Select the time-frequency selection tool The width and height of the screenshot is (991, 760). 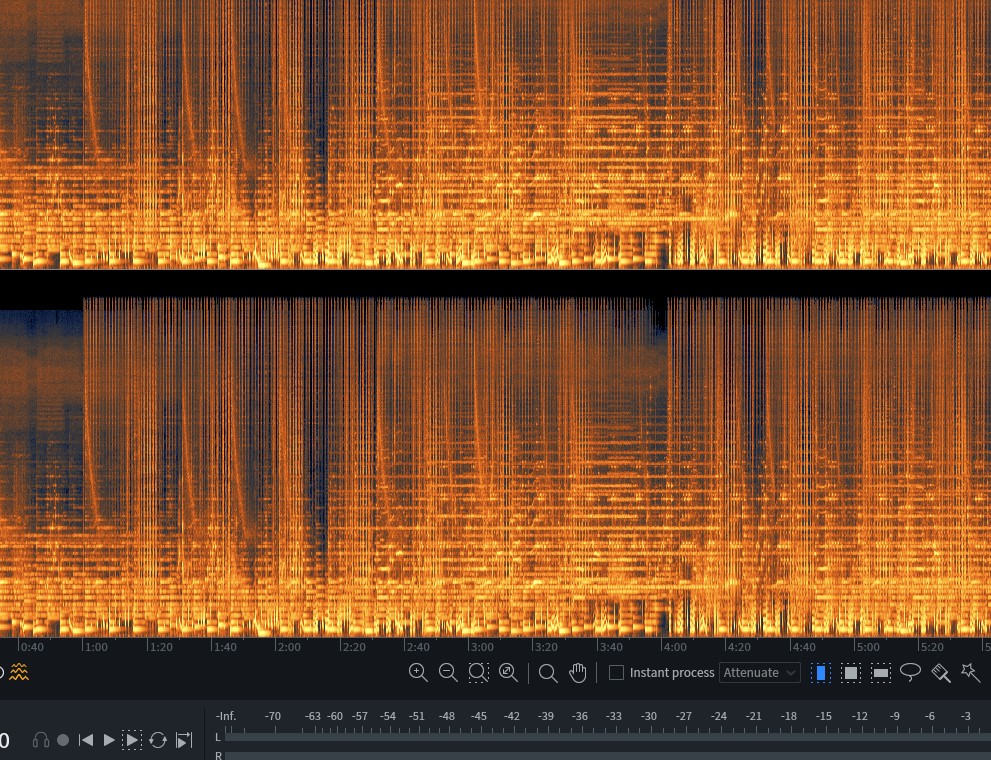[x=850, y=673]
